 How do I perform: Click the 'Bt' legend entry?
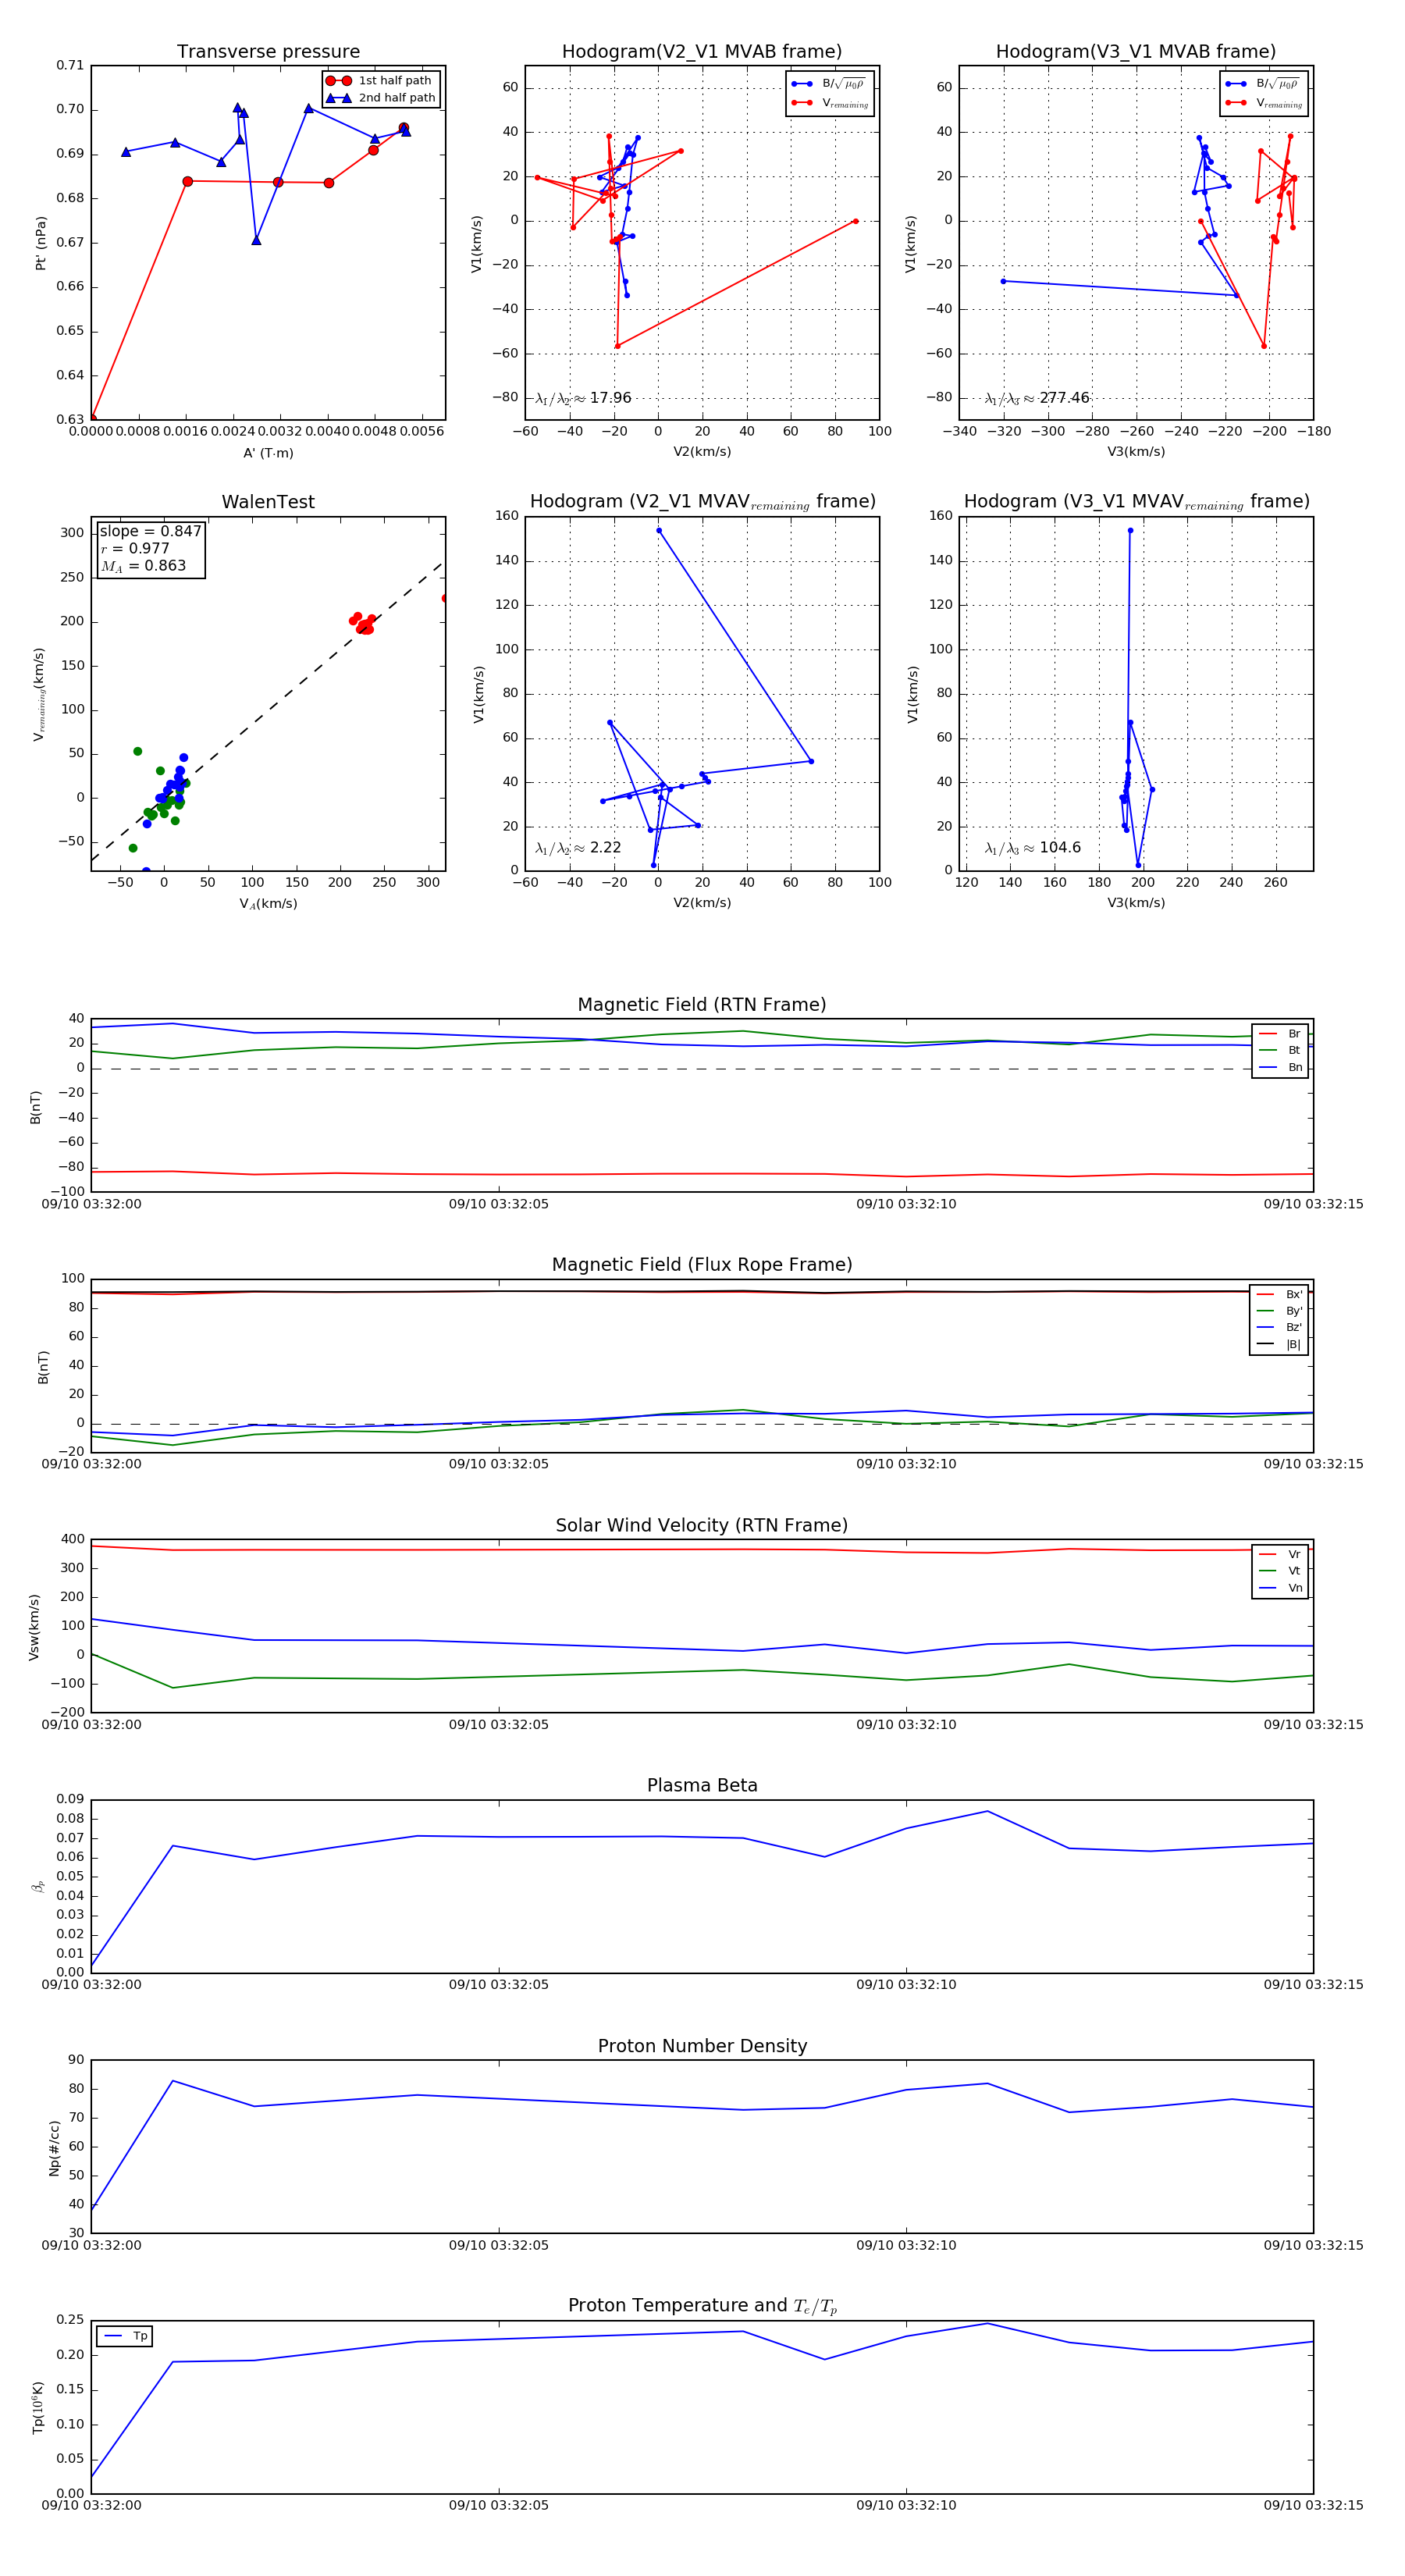coord(1280,1050)
